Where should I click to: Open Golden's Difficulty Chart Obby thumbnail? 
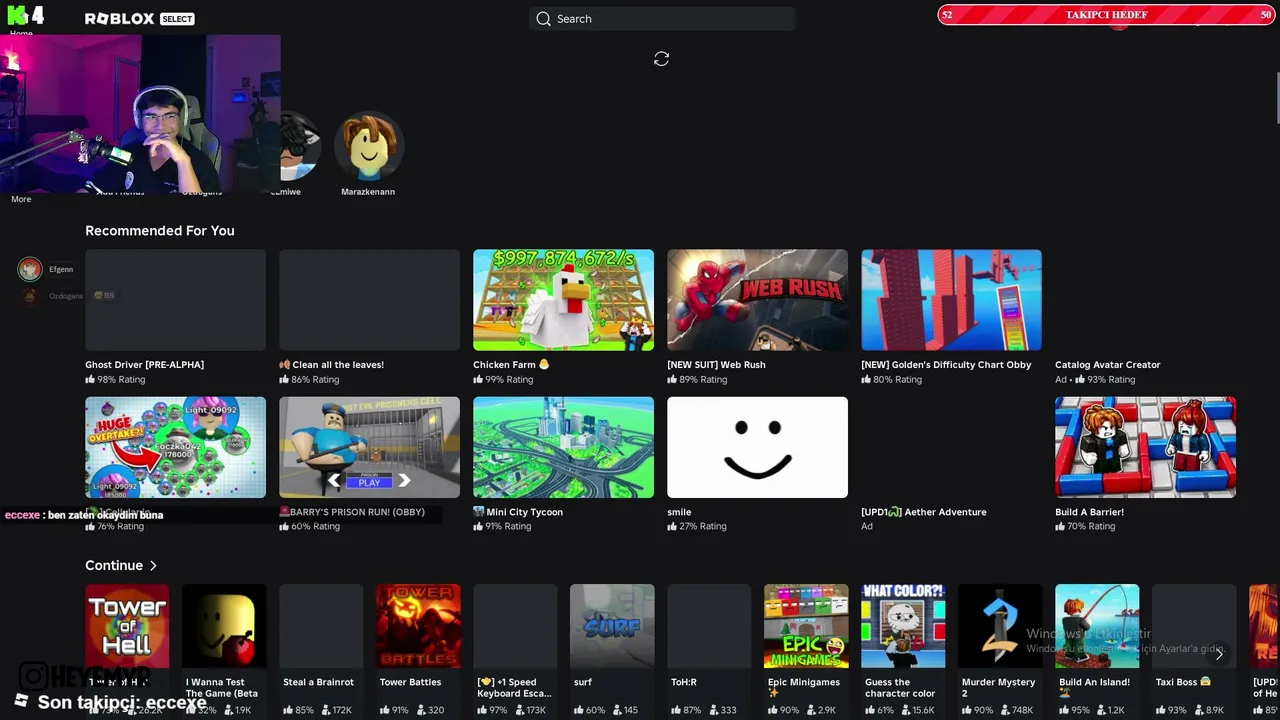coord(951,300)
